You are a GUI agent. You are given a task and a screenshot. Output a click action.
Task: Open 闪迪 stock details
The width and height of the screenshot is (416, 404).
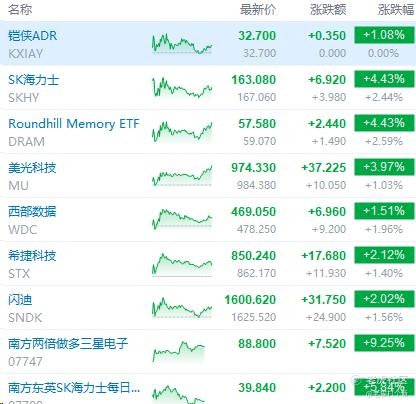pos(20,300)
